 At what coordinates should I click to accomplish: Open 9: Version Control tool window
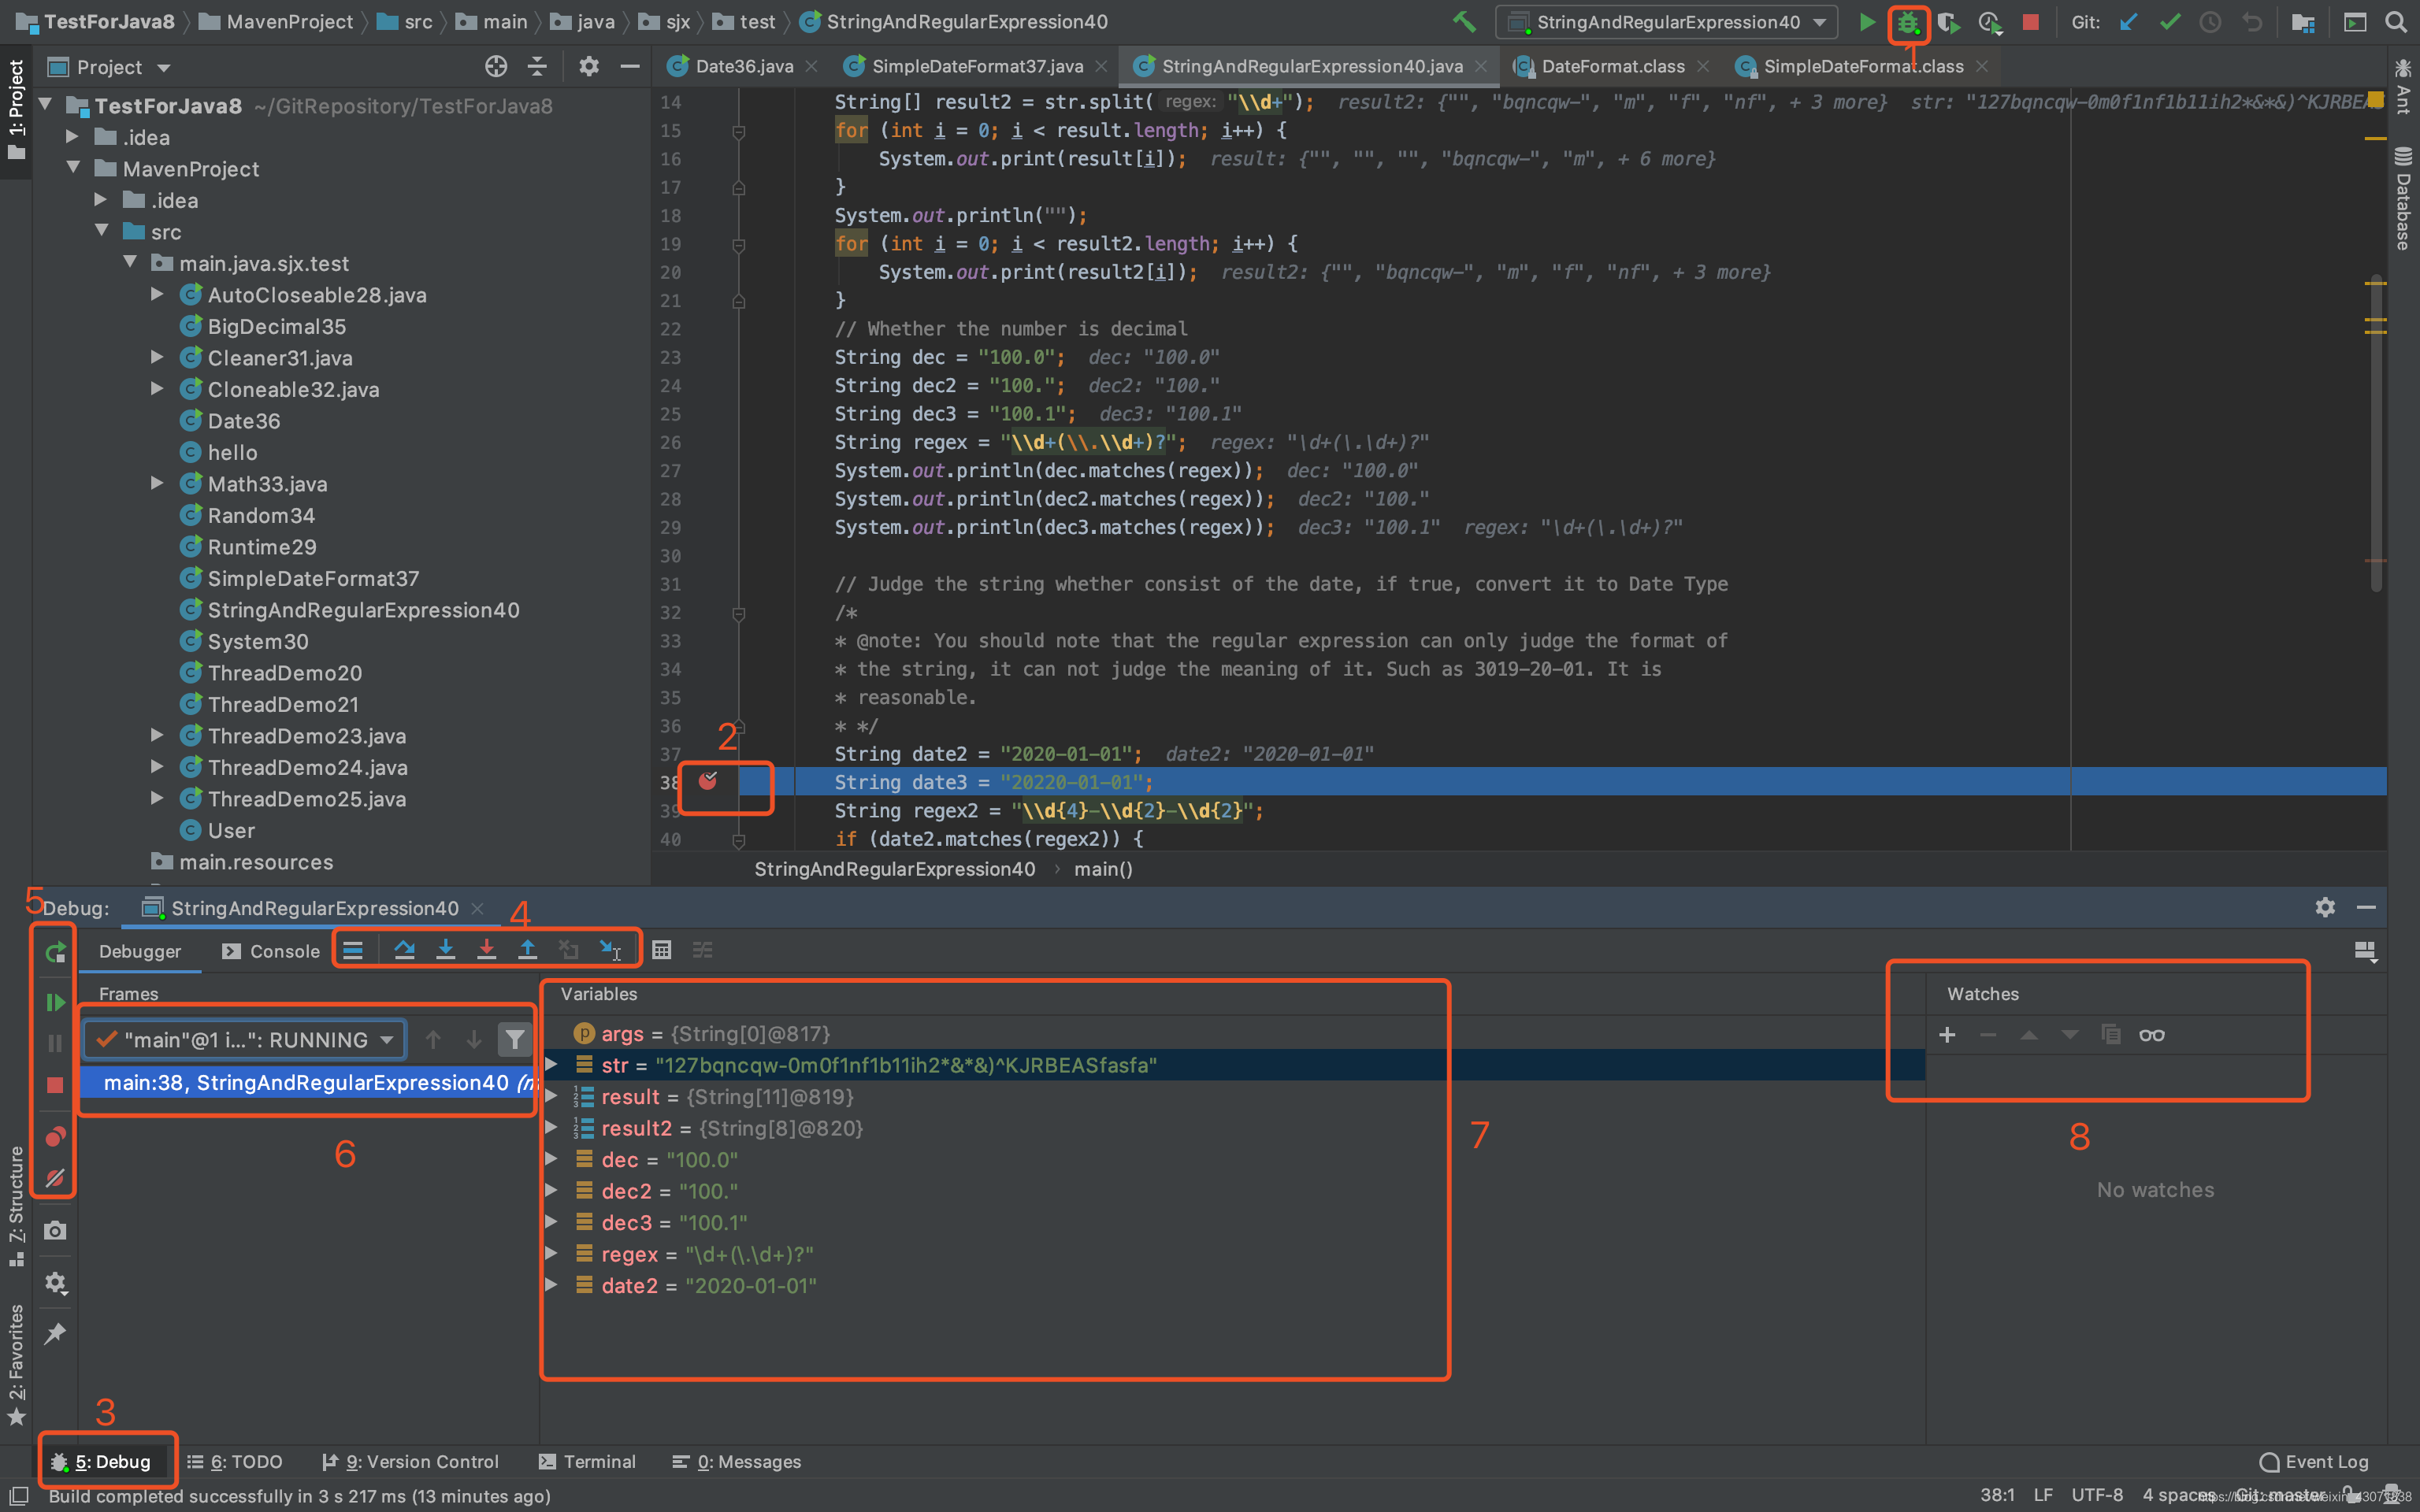tap(410, 1461)
